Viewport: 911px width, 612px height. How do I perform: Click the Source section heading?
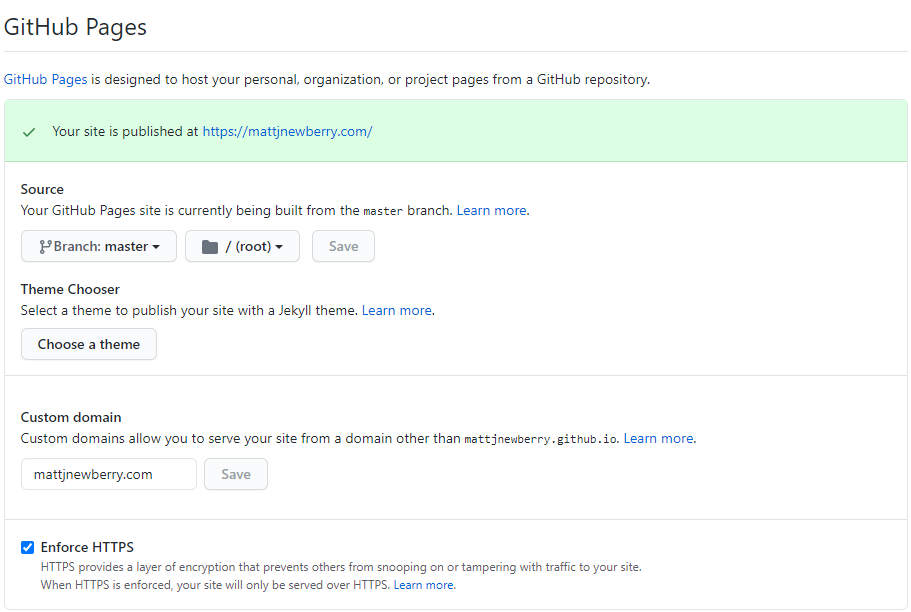[42, 189]
